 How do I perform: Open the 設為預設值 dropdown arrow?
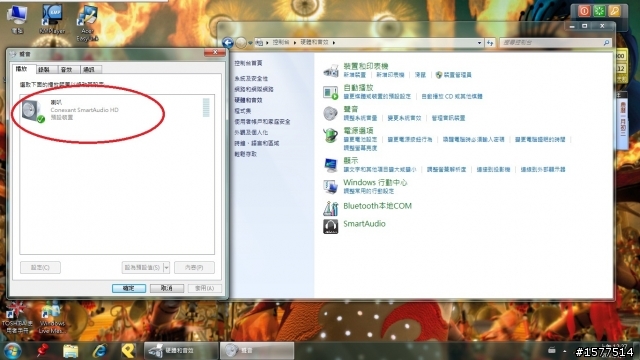tap(166, 267)
